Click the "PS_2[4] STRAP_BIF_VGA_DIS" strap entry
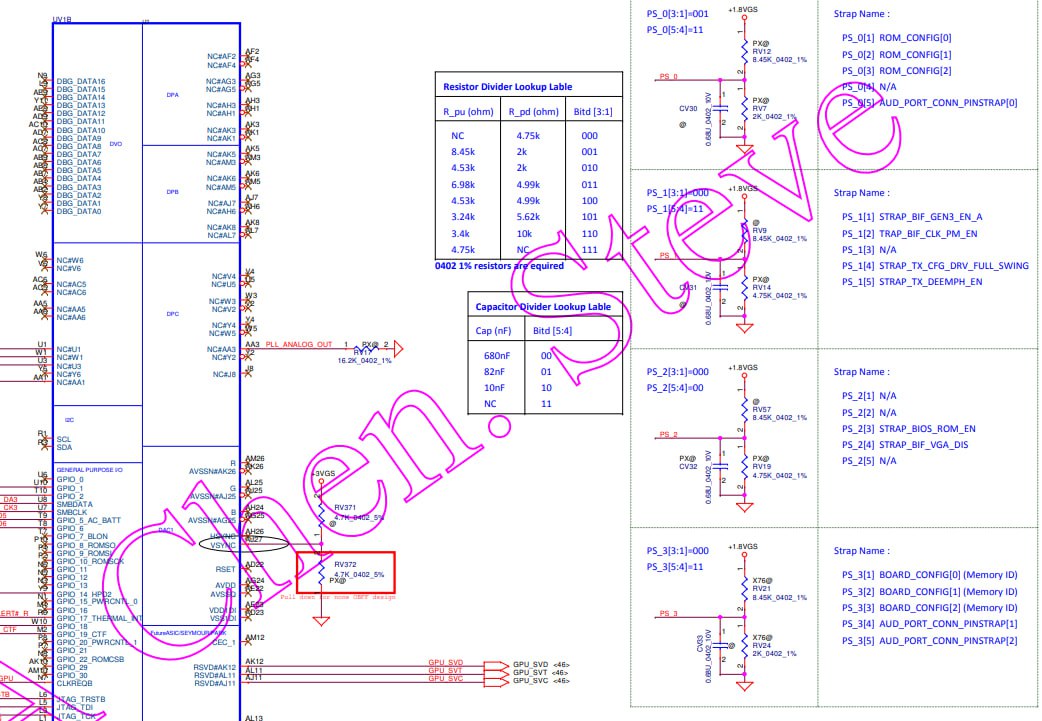Image resolution: width=1042 pixels, height=721 pixels. pos(905,445)
